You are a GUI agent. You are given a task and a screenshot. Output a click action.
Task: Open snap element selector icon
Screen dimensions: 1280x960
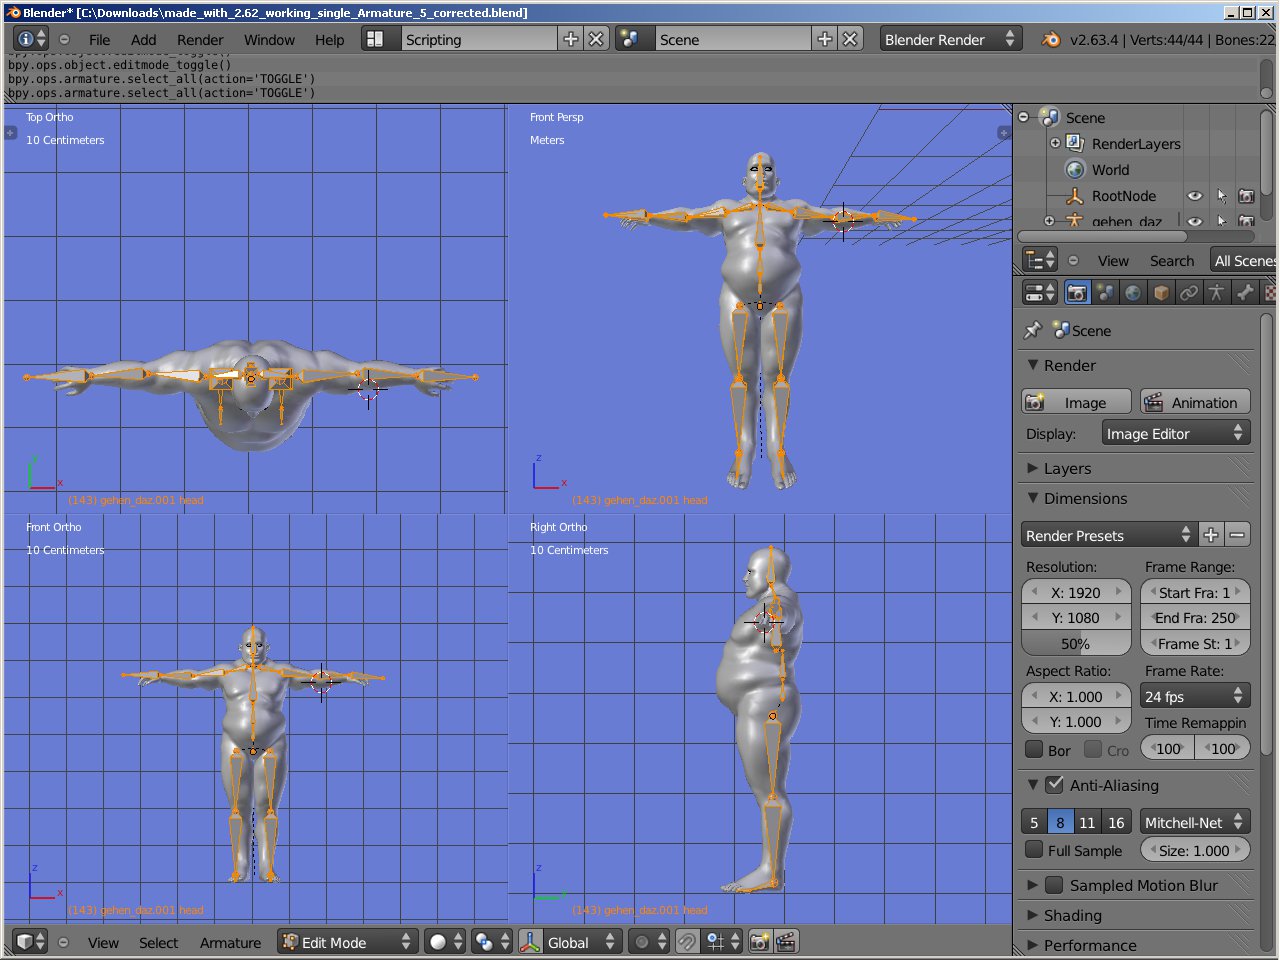(x=723, y=942)
